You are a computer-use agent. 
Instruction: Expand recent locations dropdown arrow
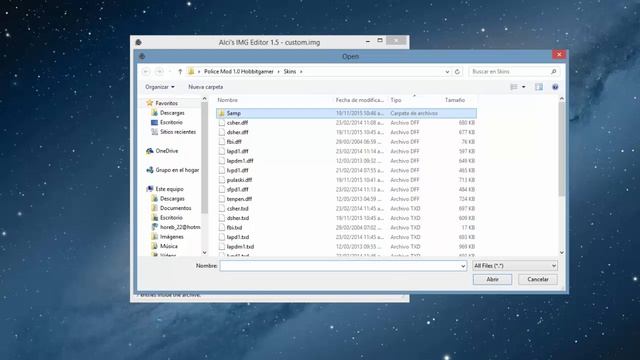[170, 71]
